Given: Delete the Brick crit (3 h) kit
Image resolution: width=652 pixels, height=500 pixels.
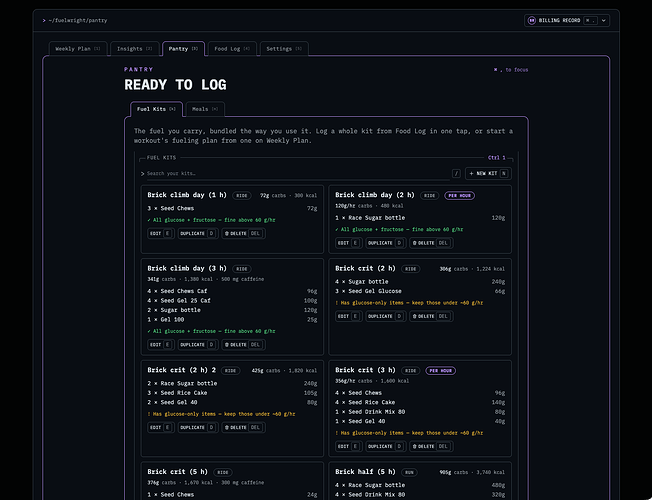Looking at the screenshot, I should click(x=431, y=446).
